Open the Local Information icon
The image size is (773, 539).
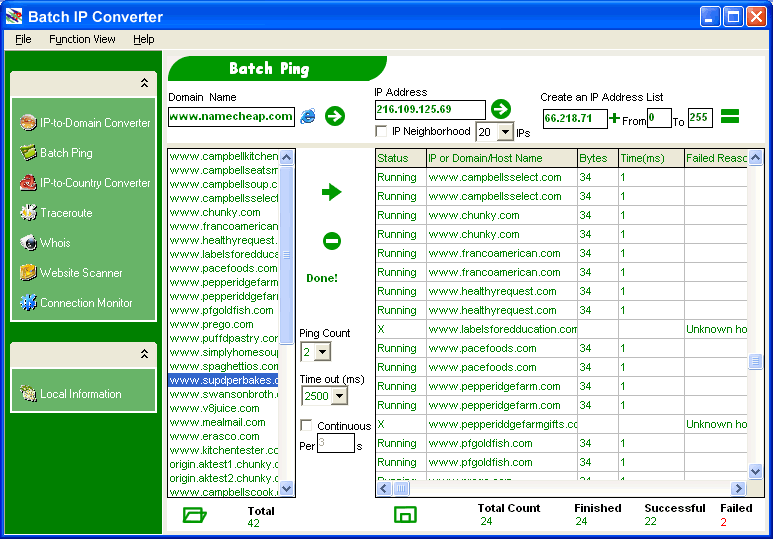[x=28, y=394]
